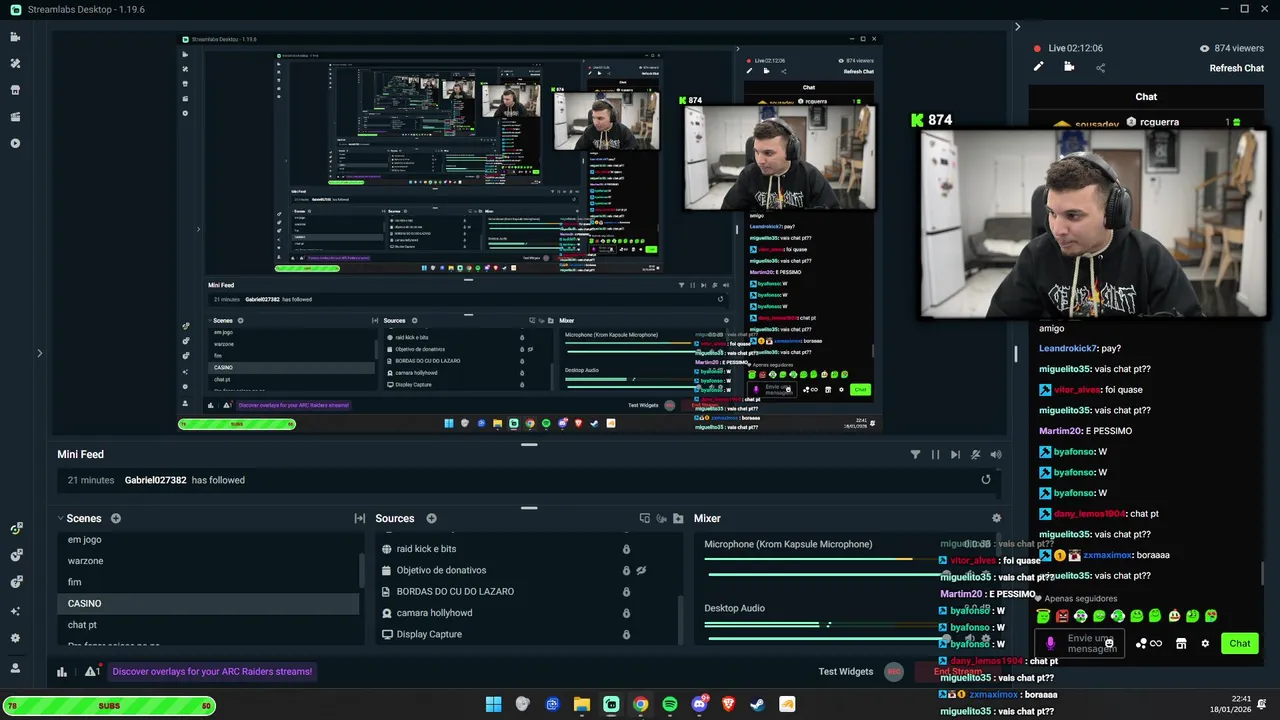Open the notifications warning icon

(x=91, y=671)
